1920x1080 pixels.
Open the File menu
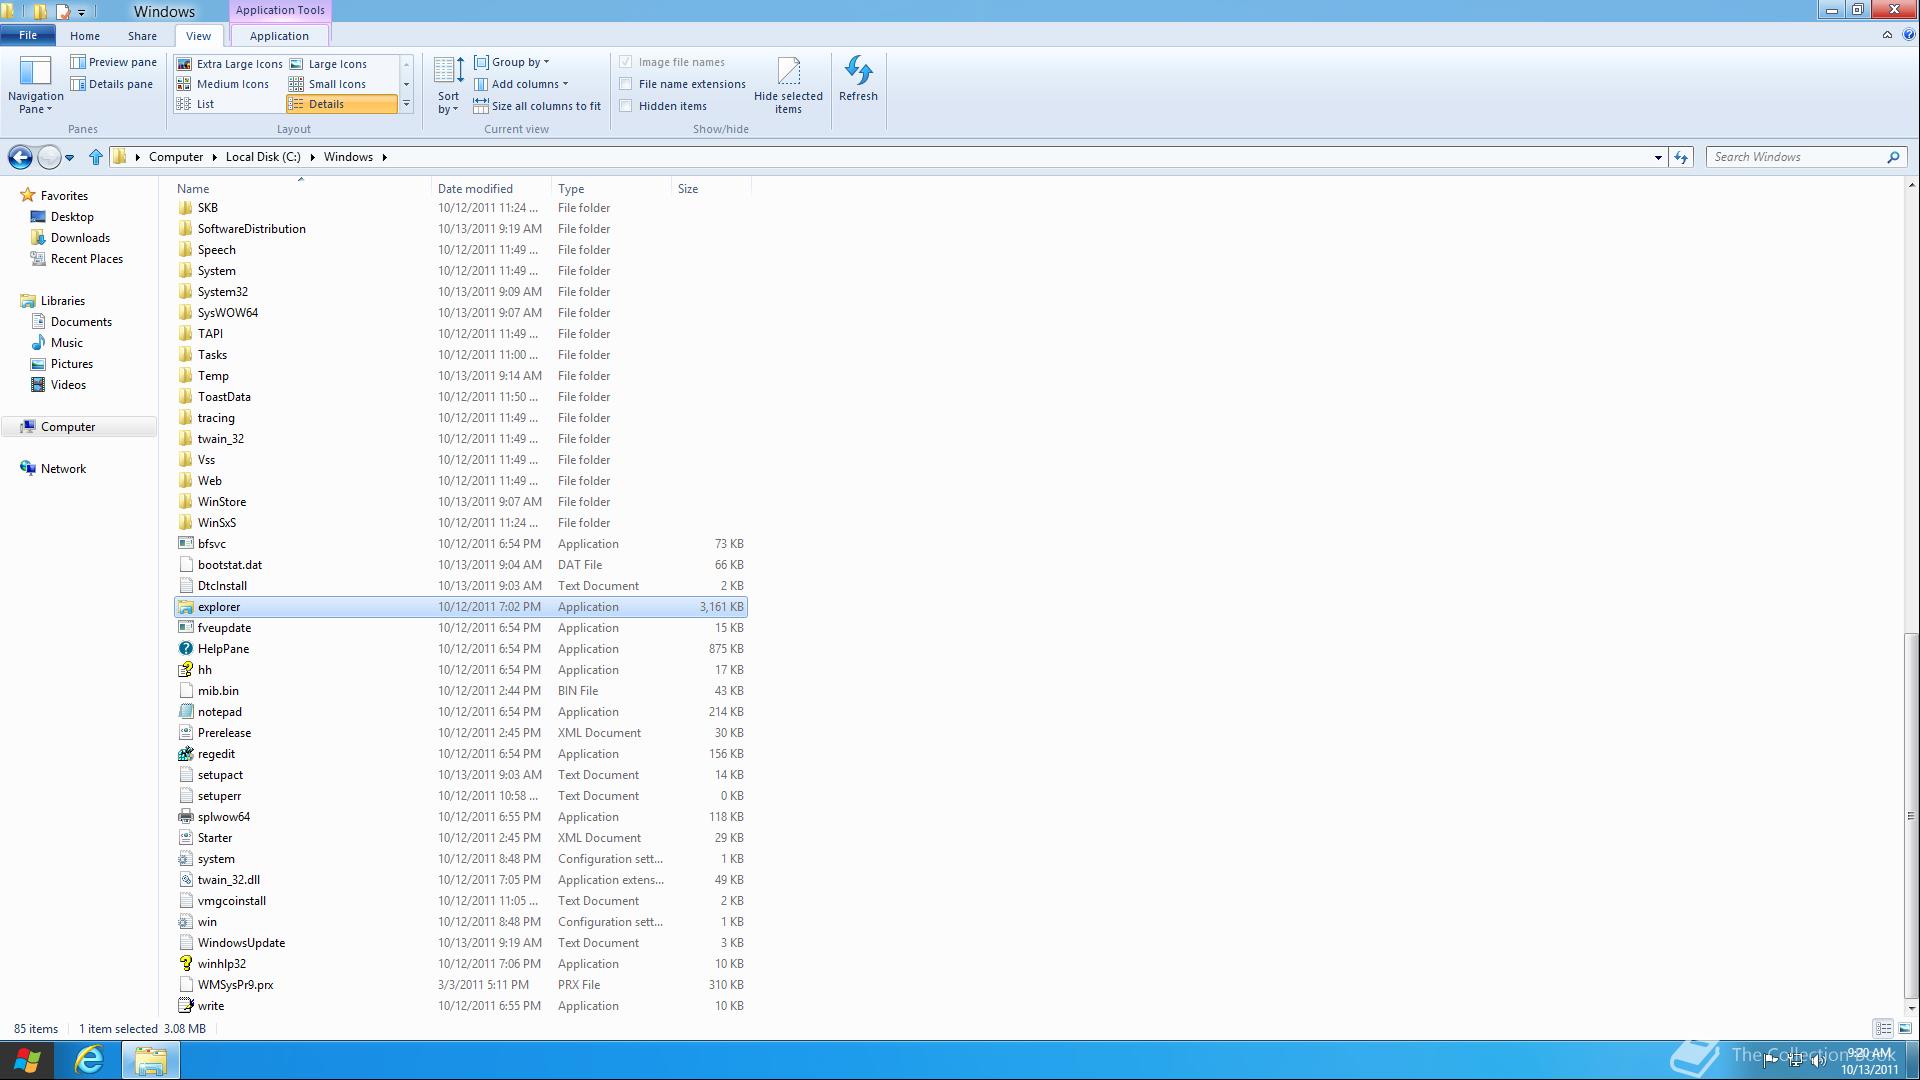click(x=28, y=35)
